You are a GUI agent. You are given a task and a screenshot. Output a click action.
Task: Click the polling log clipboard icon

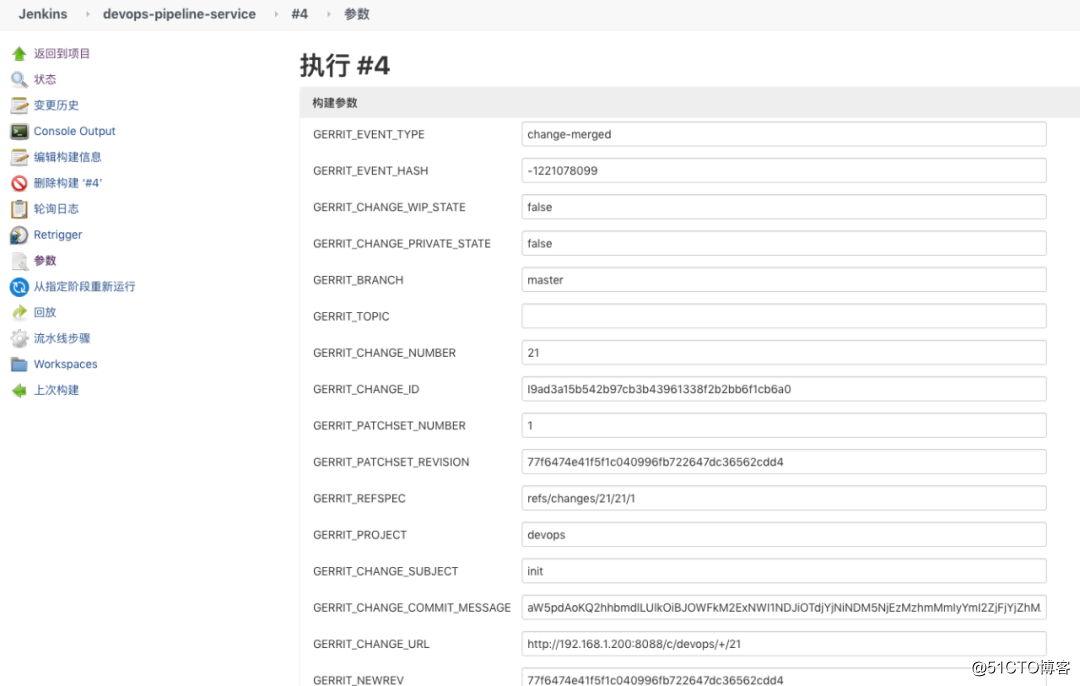click(x=19, y=209)
